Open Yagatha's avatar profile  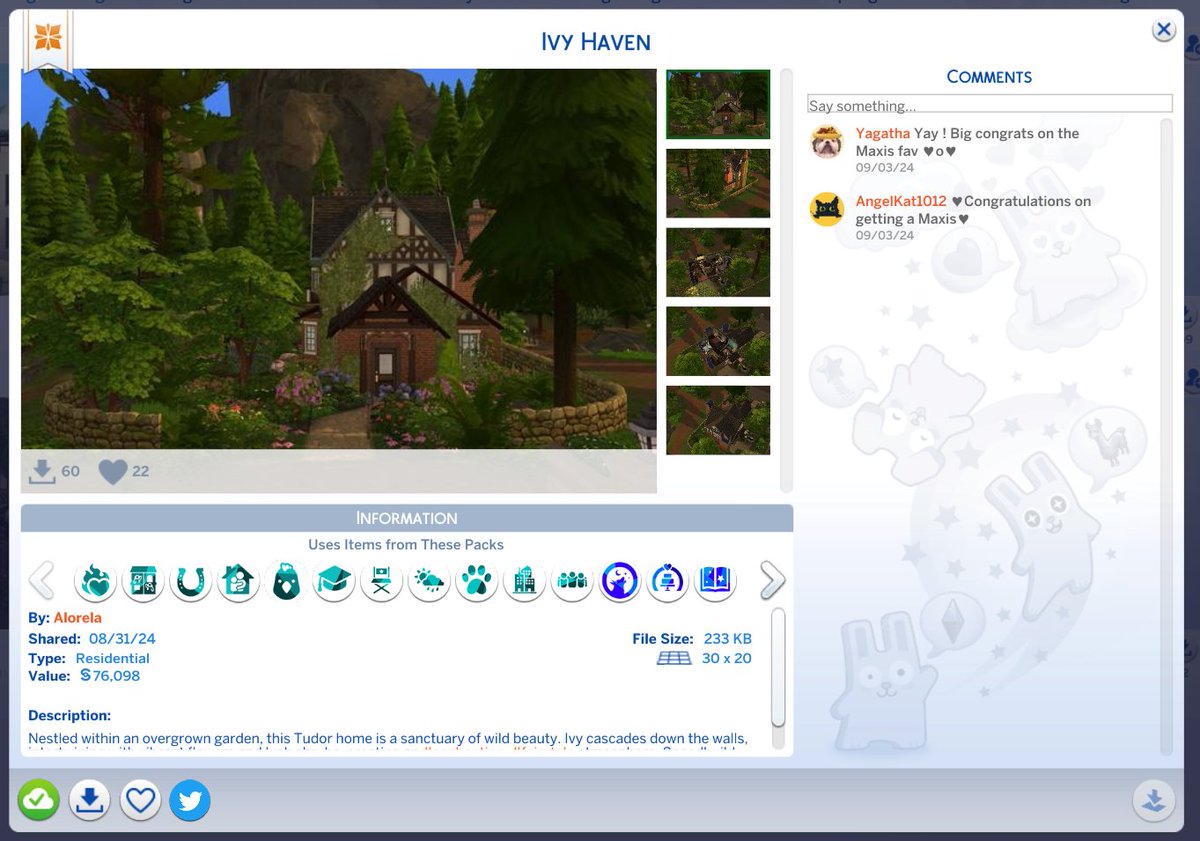click(827, 142)
